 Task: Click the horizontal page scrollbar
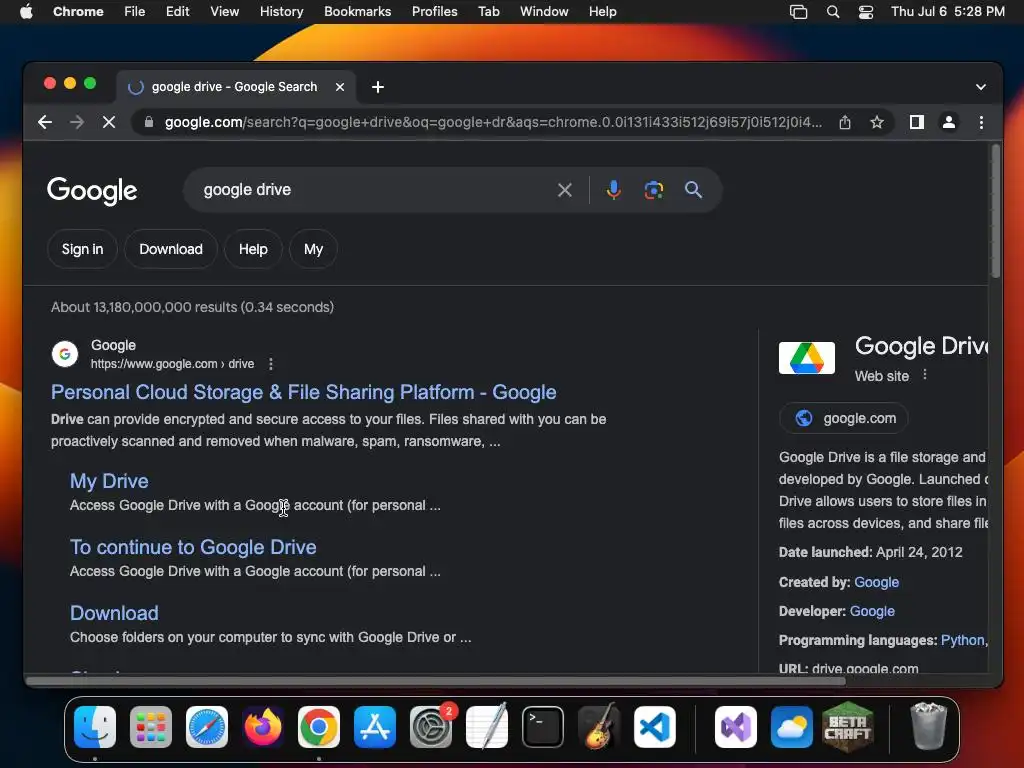tap(436, 681)
